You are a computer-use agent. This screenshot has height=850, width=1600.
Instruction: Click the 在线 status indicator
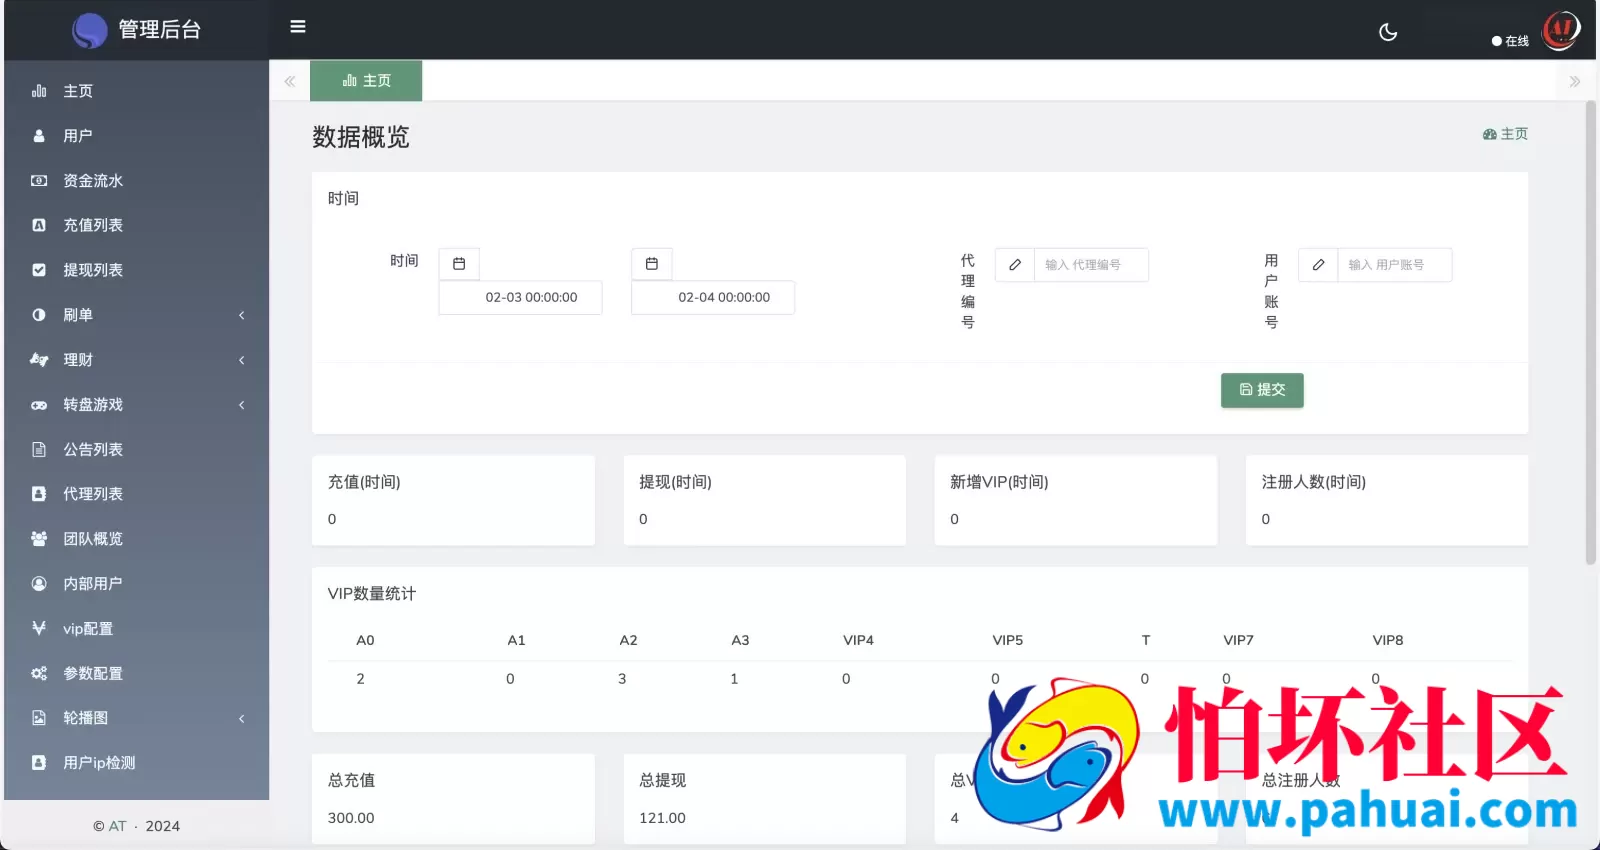pos(1510,41)
